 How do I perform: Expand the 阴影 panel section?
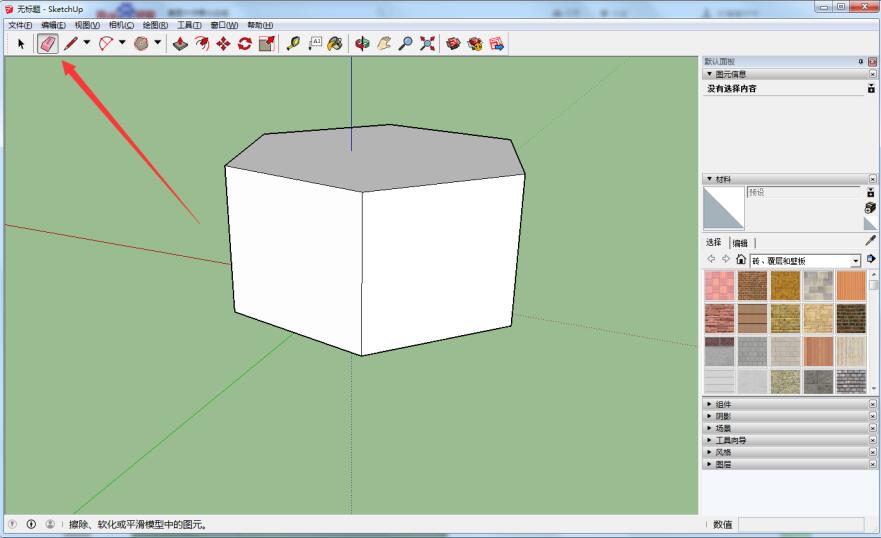[x=723, y=416]
